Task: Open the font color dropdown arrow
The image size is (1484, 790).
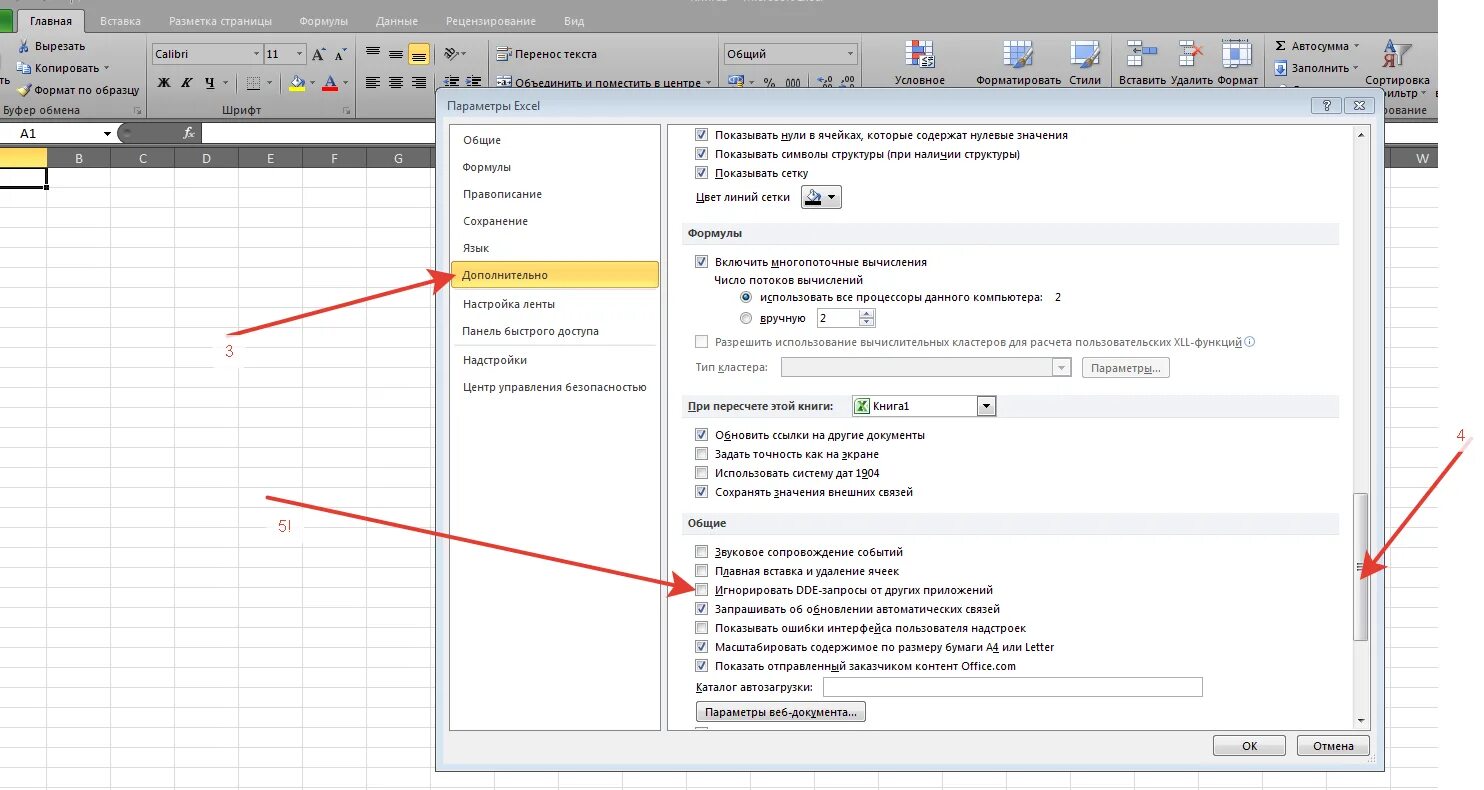Action: pyautogui.click(x=346, y=83)
